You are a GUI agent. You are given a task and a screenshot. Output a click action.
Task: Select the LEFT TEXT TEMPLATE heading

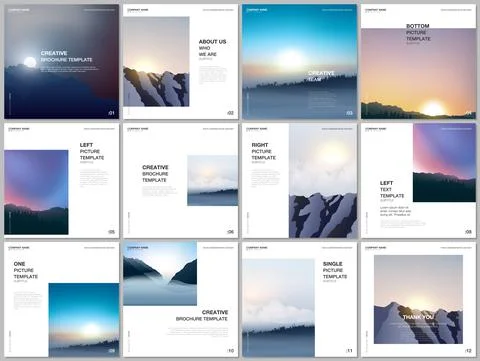392,189
